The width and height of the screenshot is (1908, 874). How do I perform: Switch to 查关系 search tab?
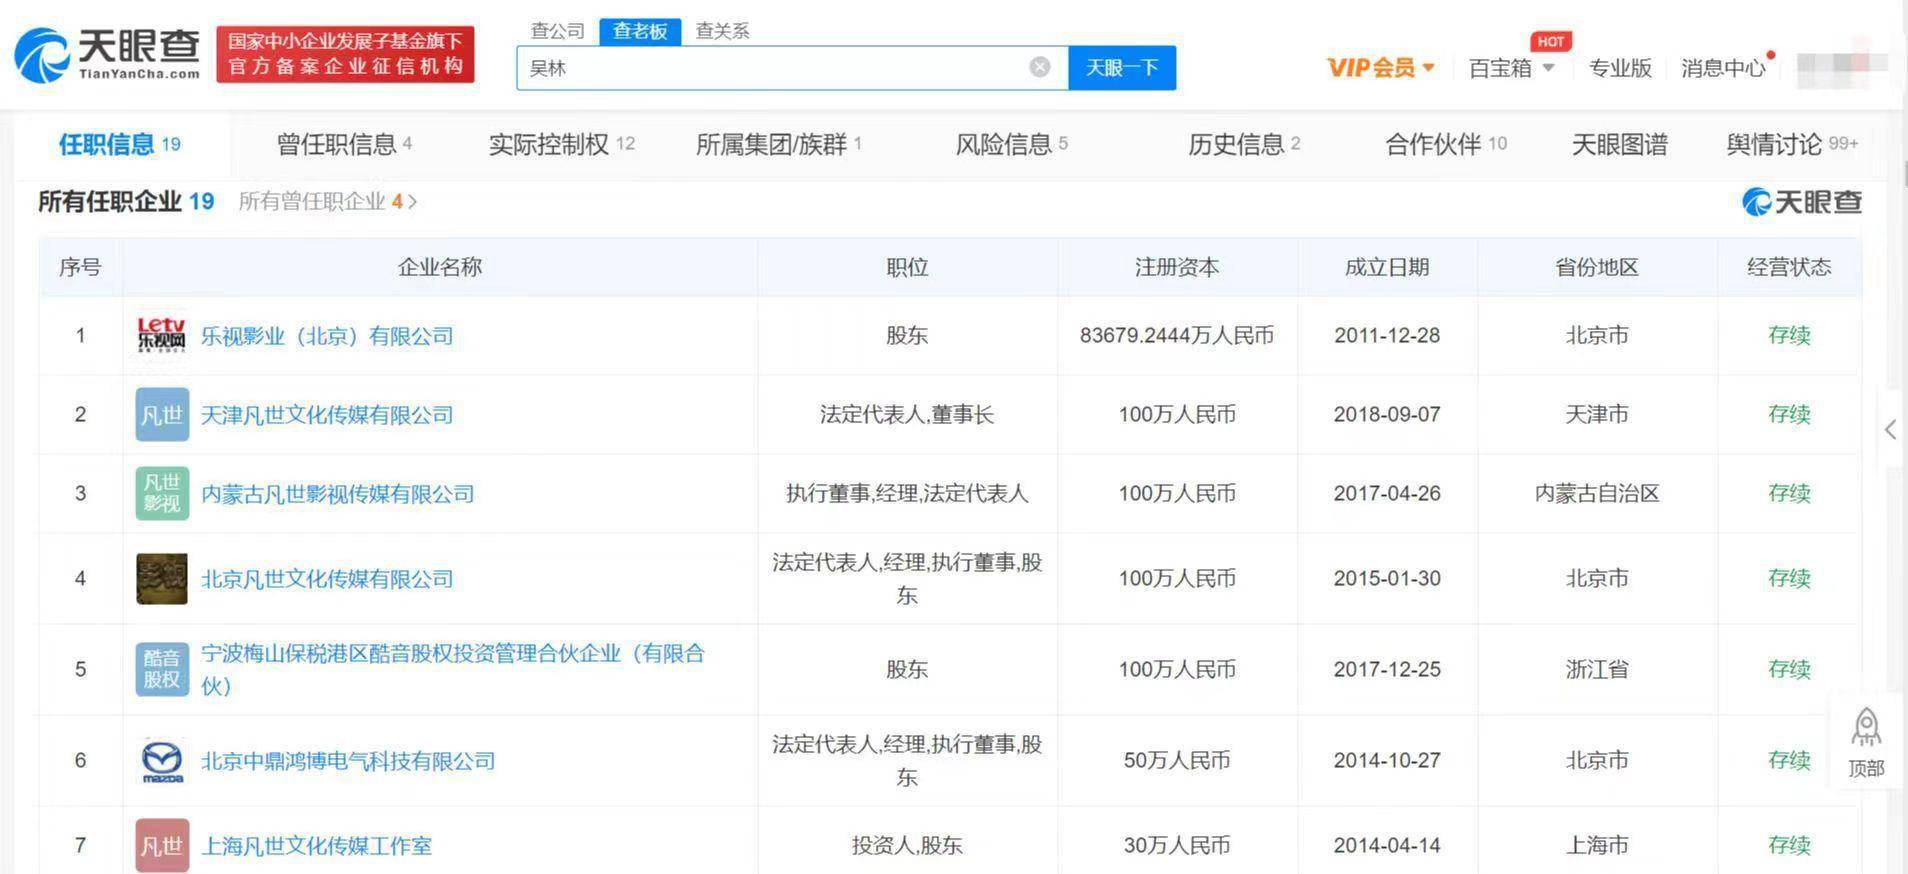pyautogui.click(x=722, y=31)
